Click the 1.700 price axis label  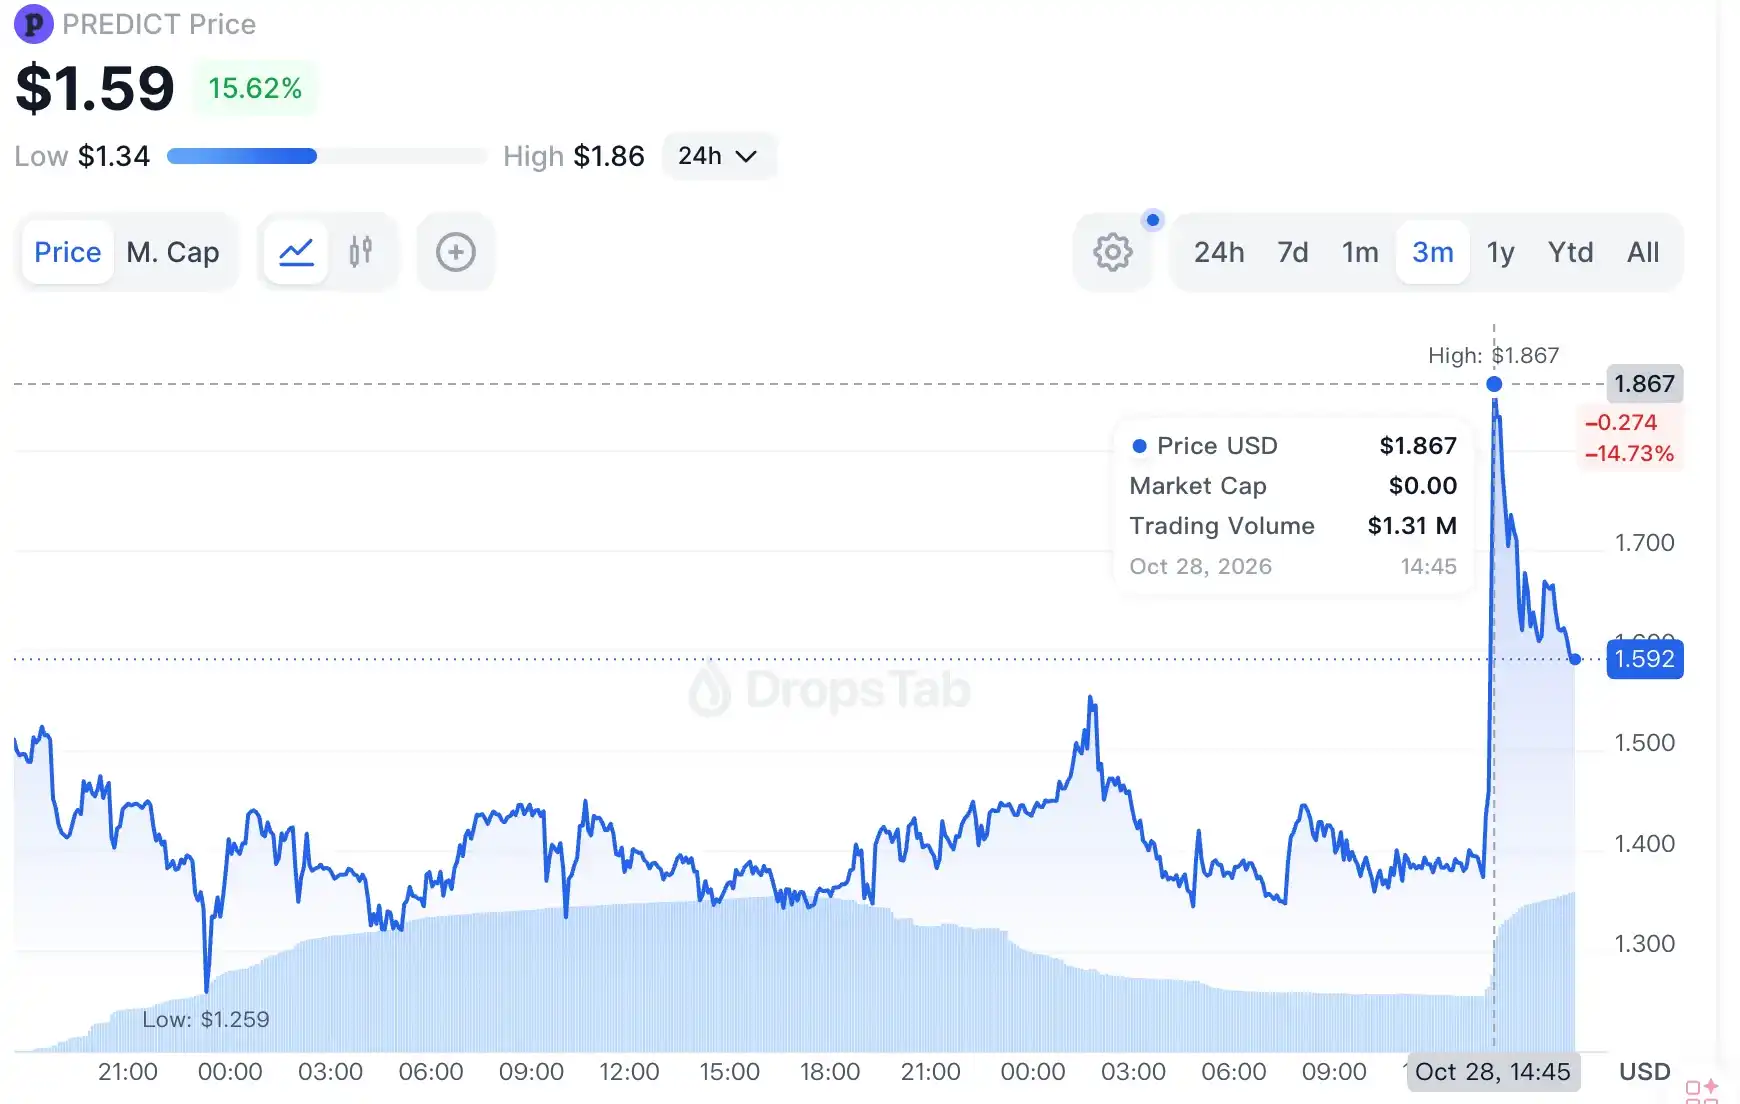pos(1644,543)
